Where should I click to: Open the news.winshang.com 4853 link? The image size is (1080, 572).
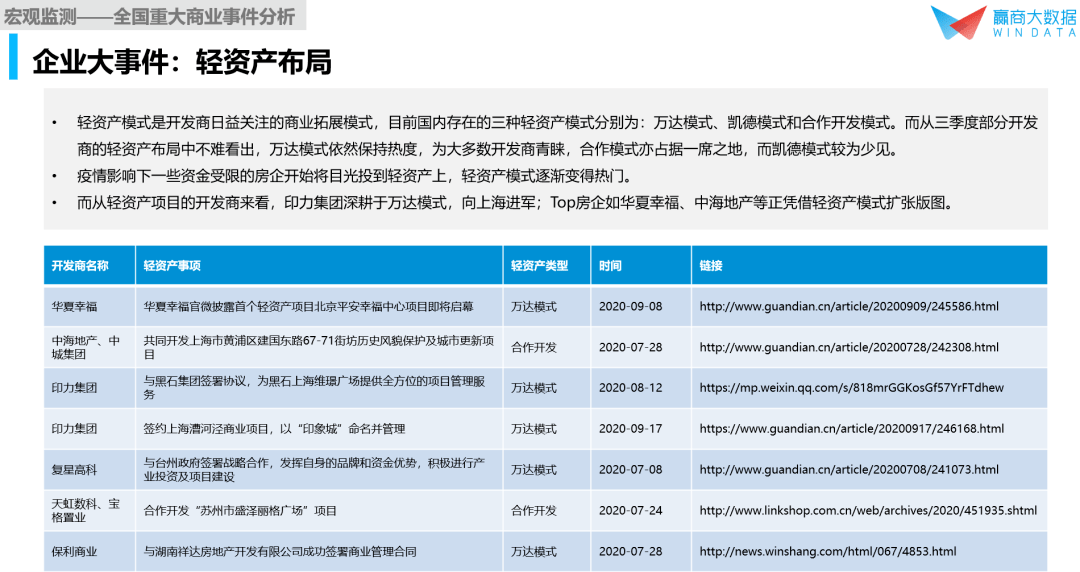coord(828,551)
